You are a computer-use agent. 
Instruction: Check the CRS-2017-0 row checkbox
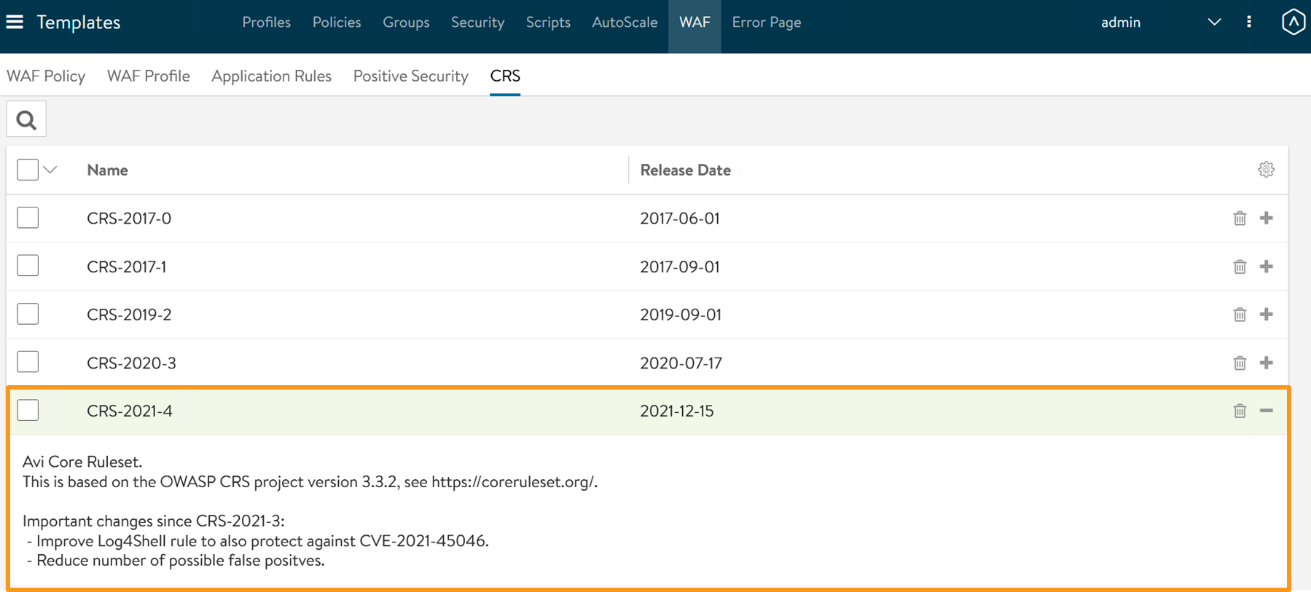[28, 217]
